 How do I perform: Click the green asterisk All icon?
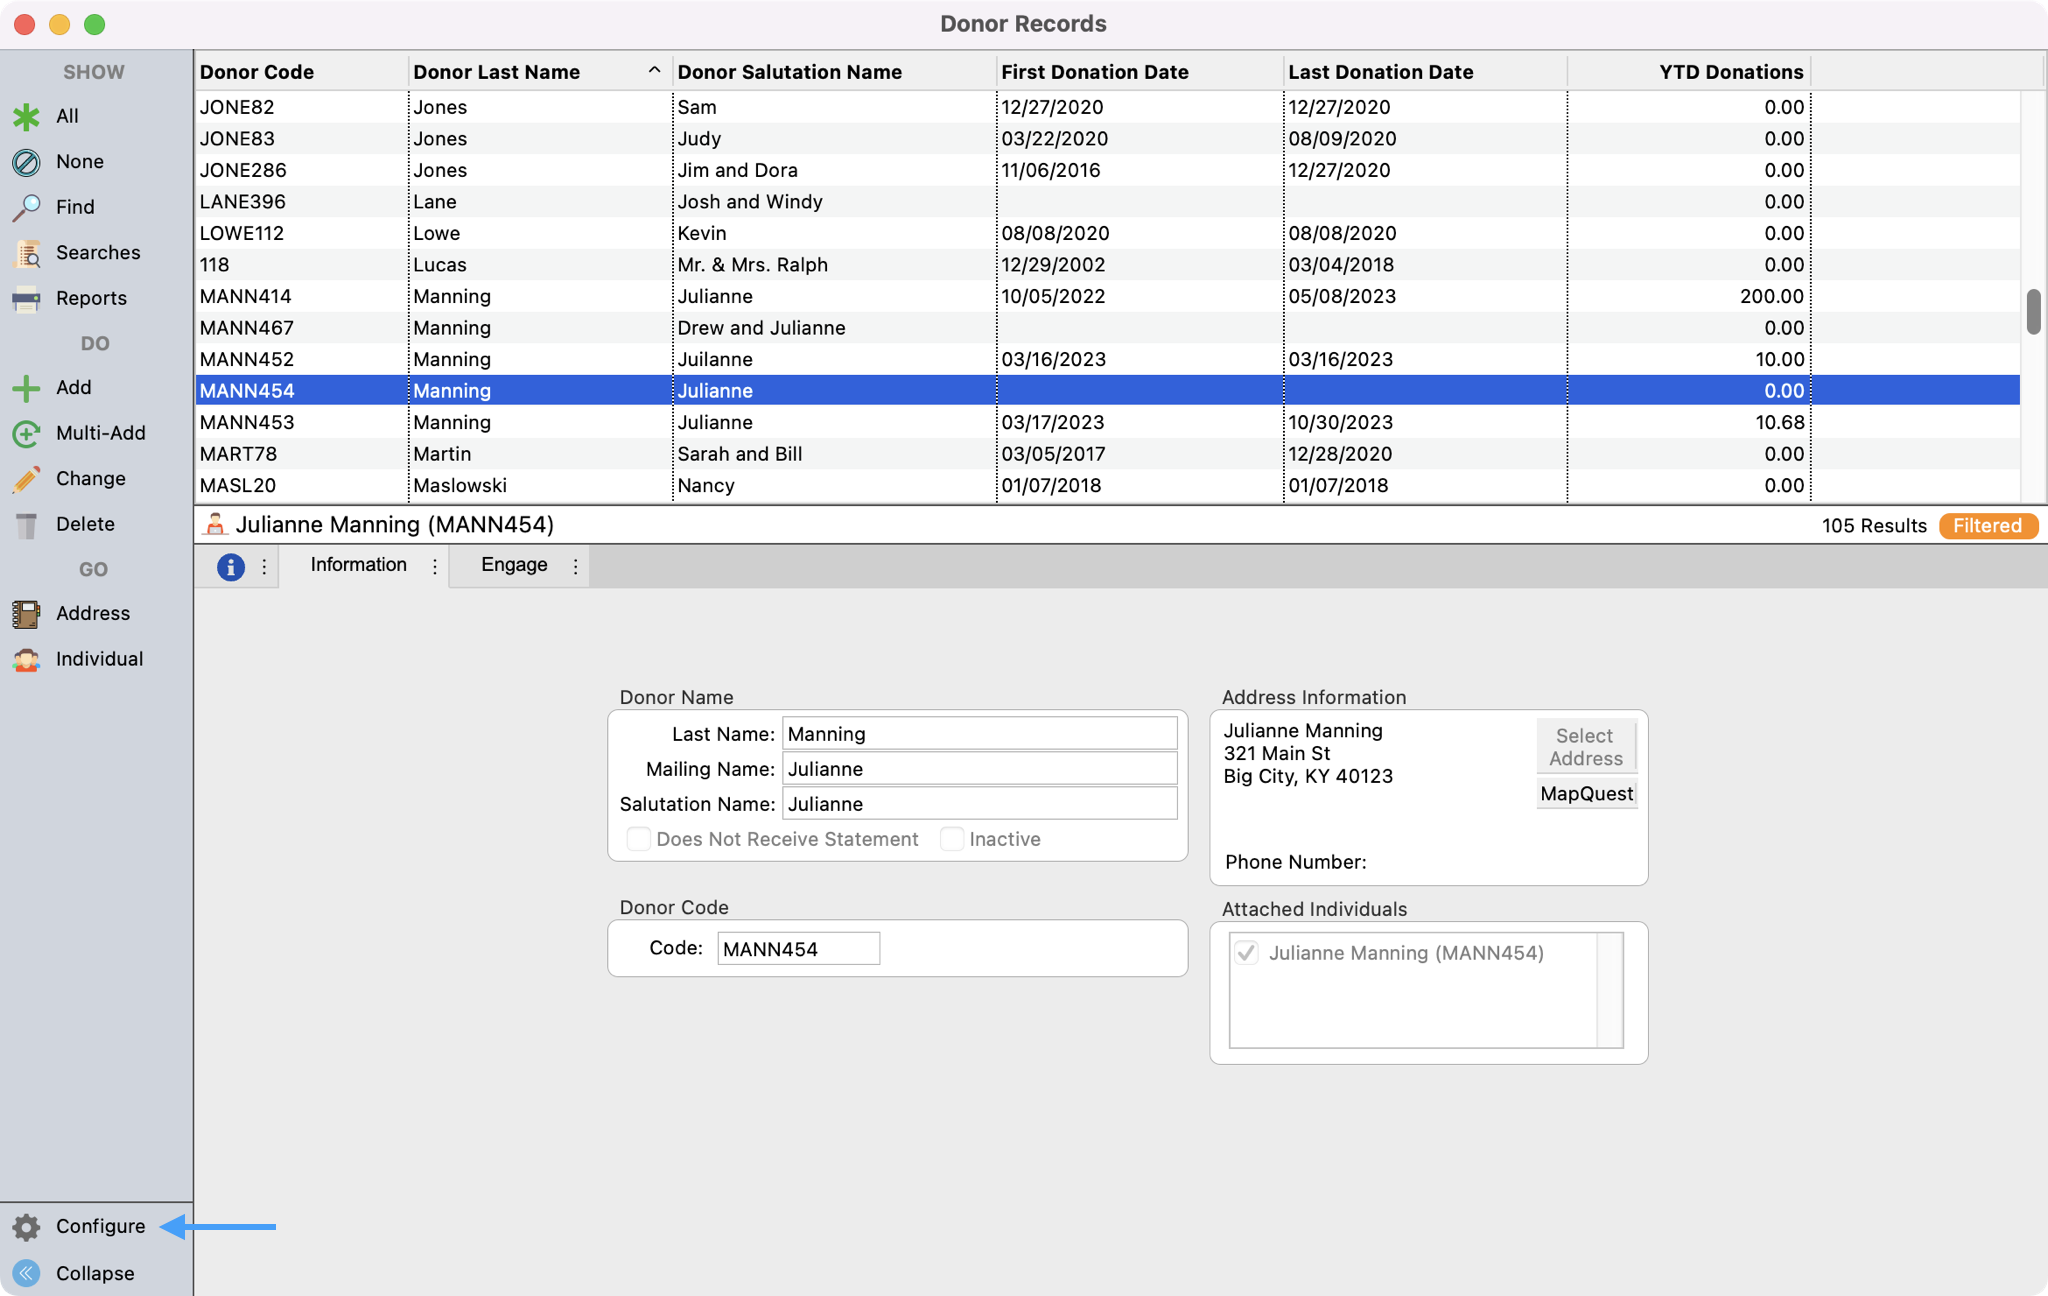click(x=26, y=116)
